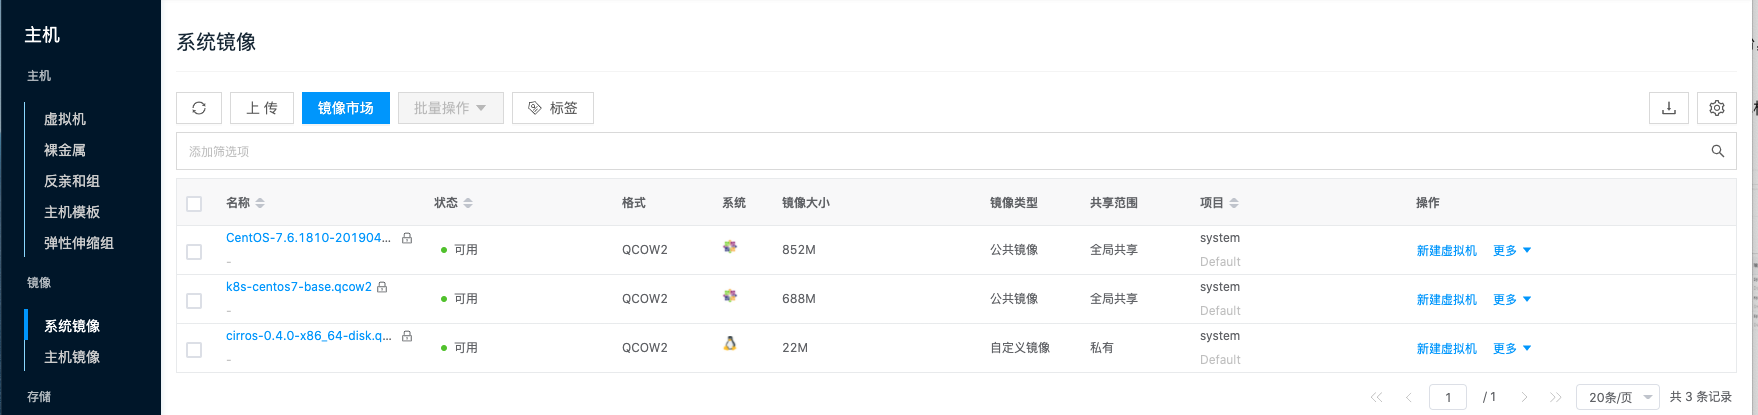1758x415 pixels.
Task: Go to 主机镜像 in the sidebar
Action: pos(72,357)
